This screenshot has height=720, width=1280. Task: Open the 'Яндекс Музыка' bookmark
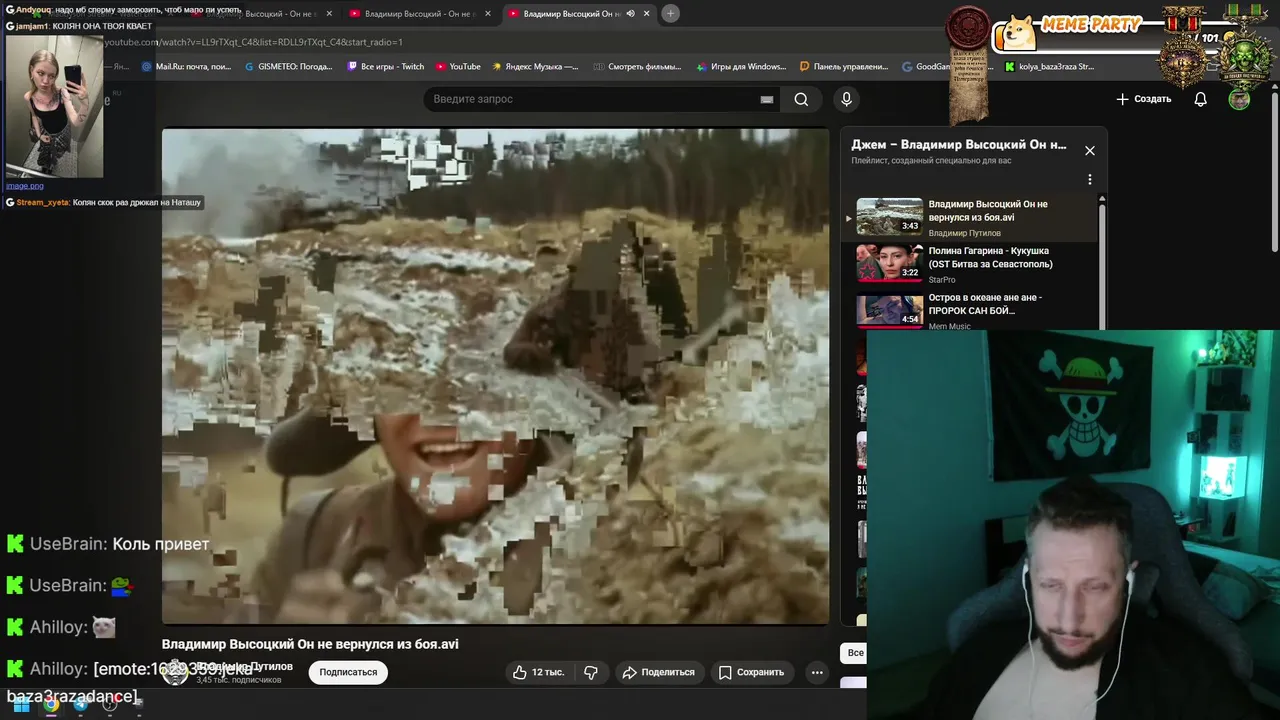point(534,67)
